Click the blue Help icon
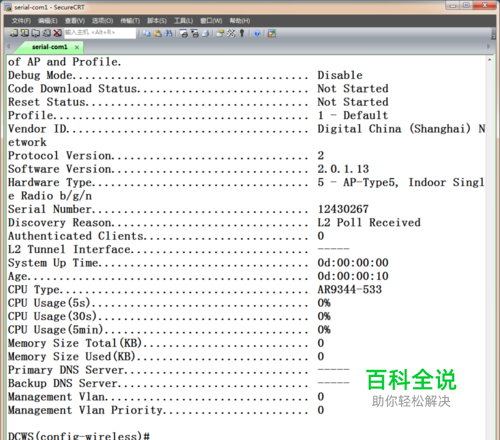The height and width of the screenshot is (440, 500). pyautogui.click(x=257, y=33)
